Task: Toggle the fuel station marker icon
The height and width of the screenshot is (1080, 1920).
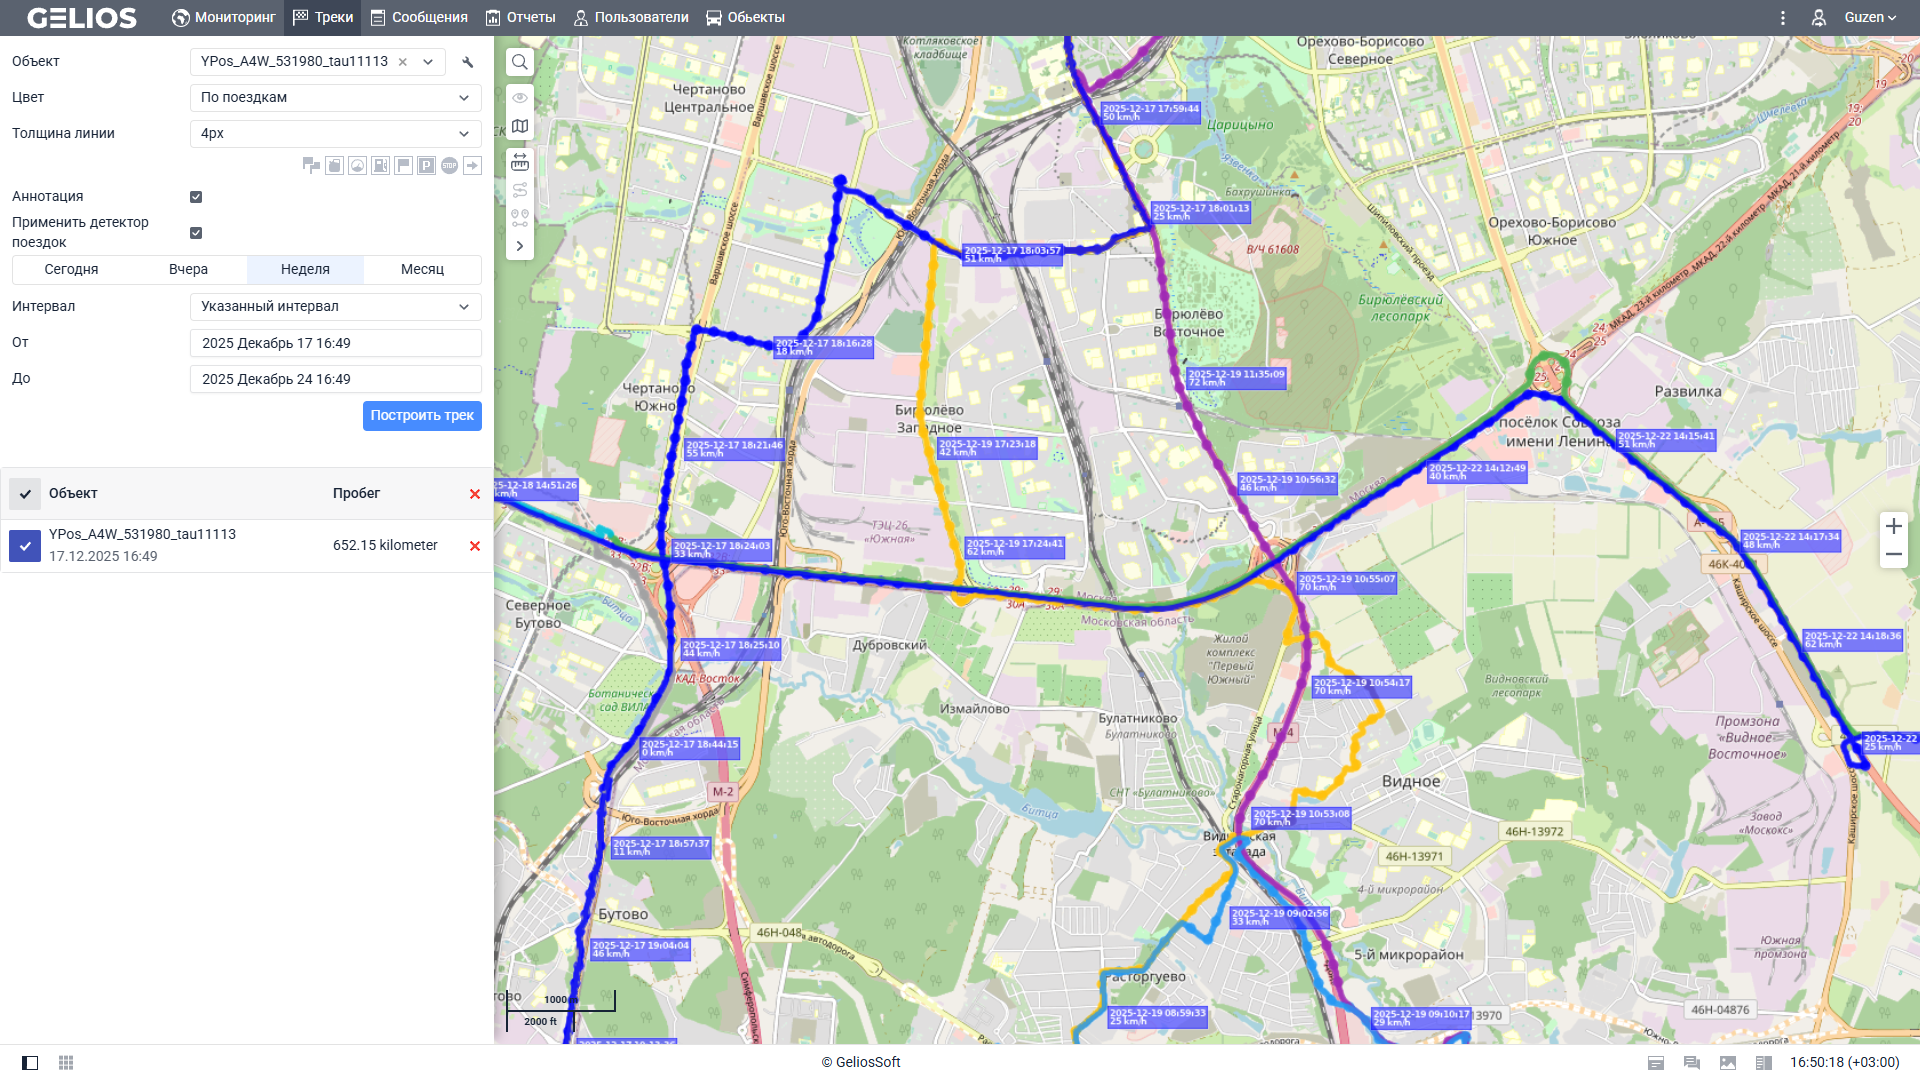Action: coord(380,166)
